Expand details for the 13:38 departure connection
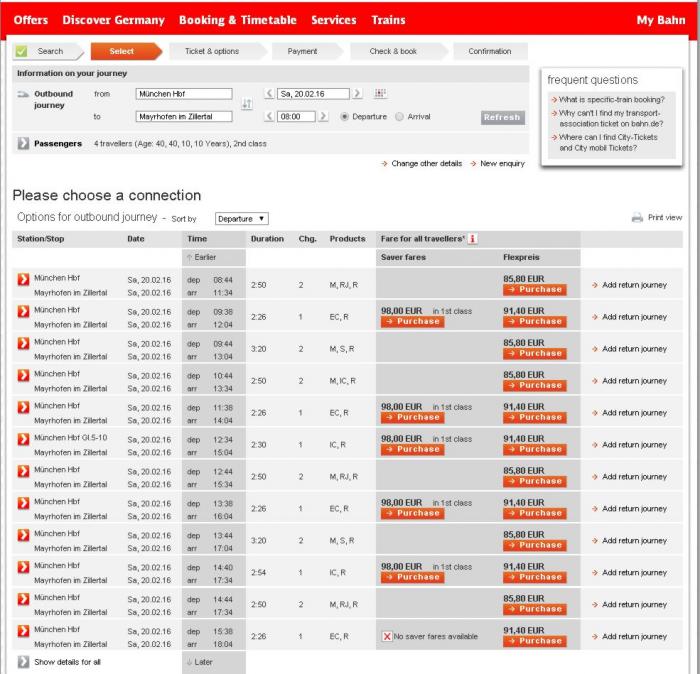Screen dimensions: 700x674 (x=23, y=503)
